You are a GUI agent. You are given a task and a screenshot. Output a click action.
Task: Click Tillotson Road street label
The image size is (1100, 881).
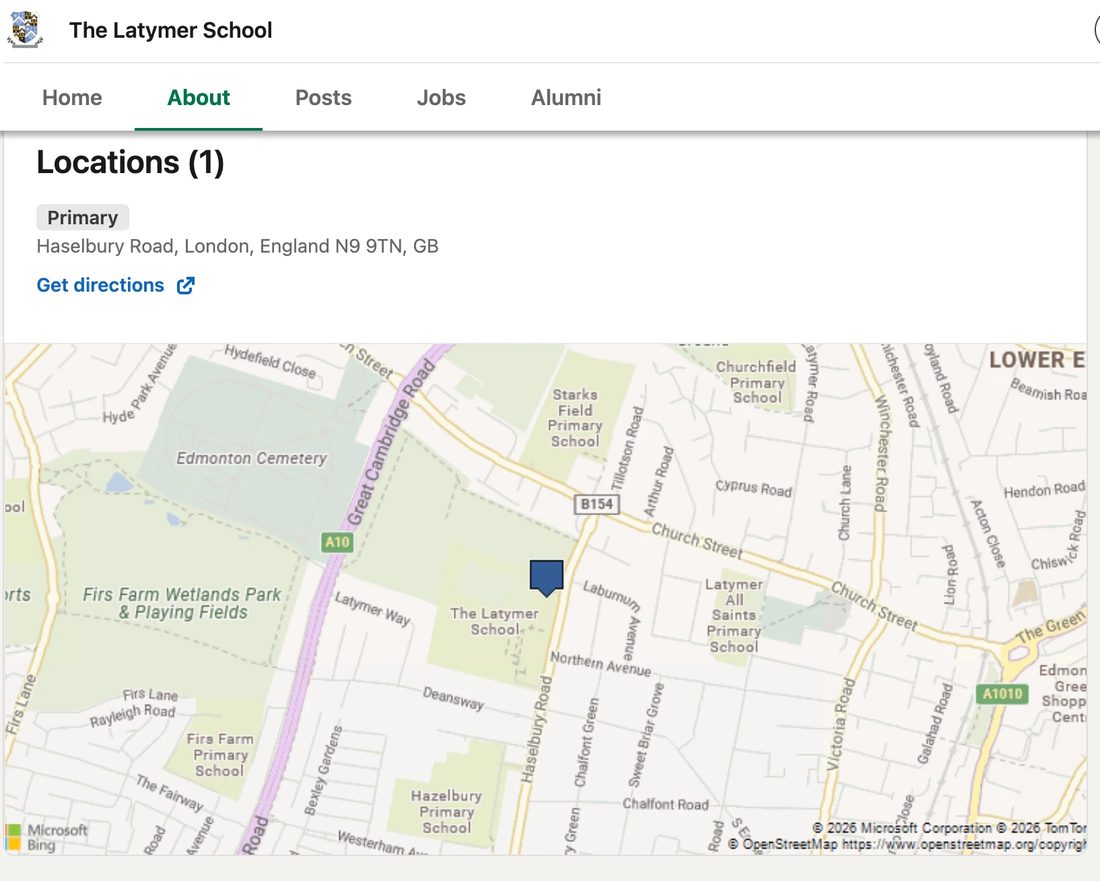(x=626, y=448)
